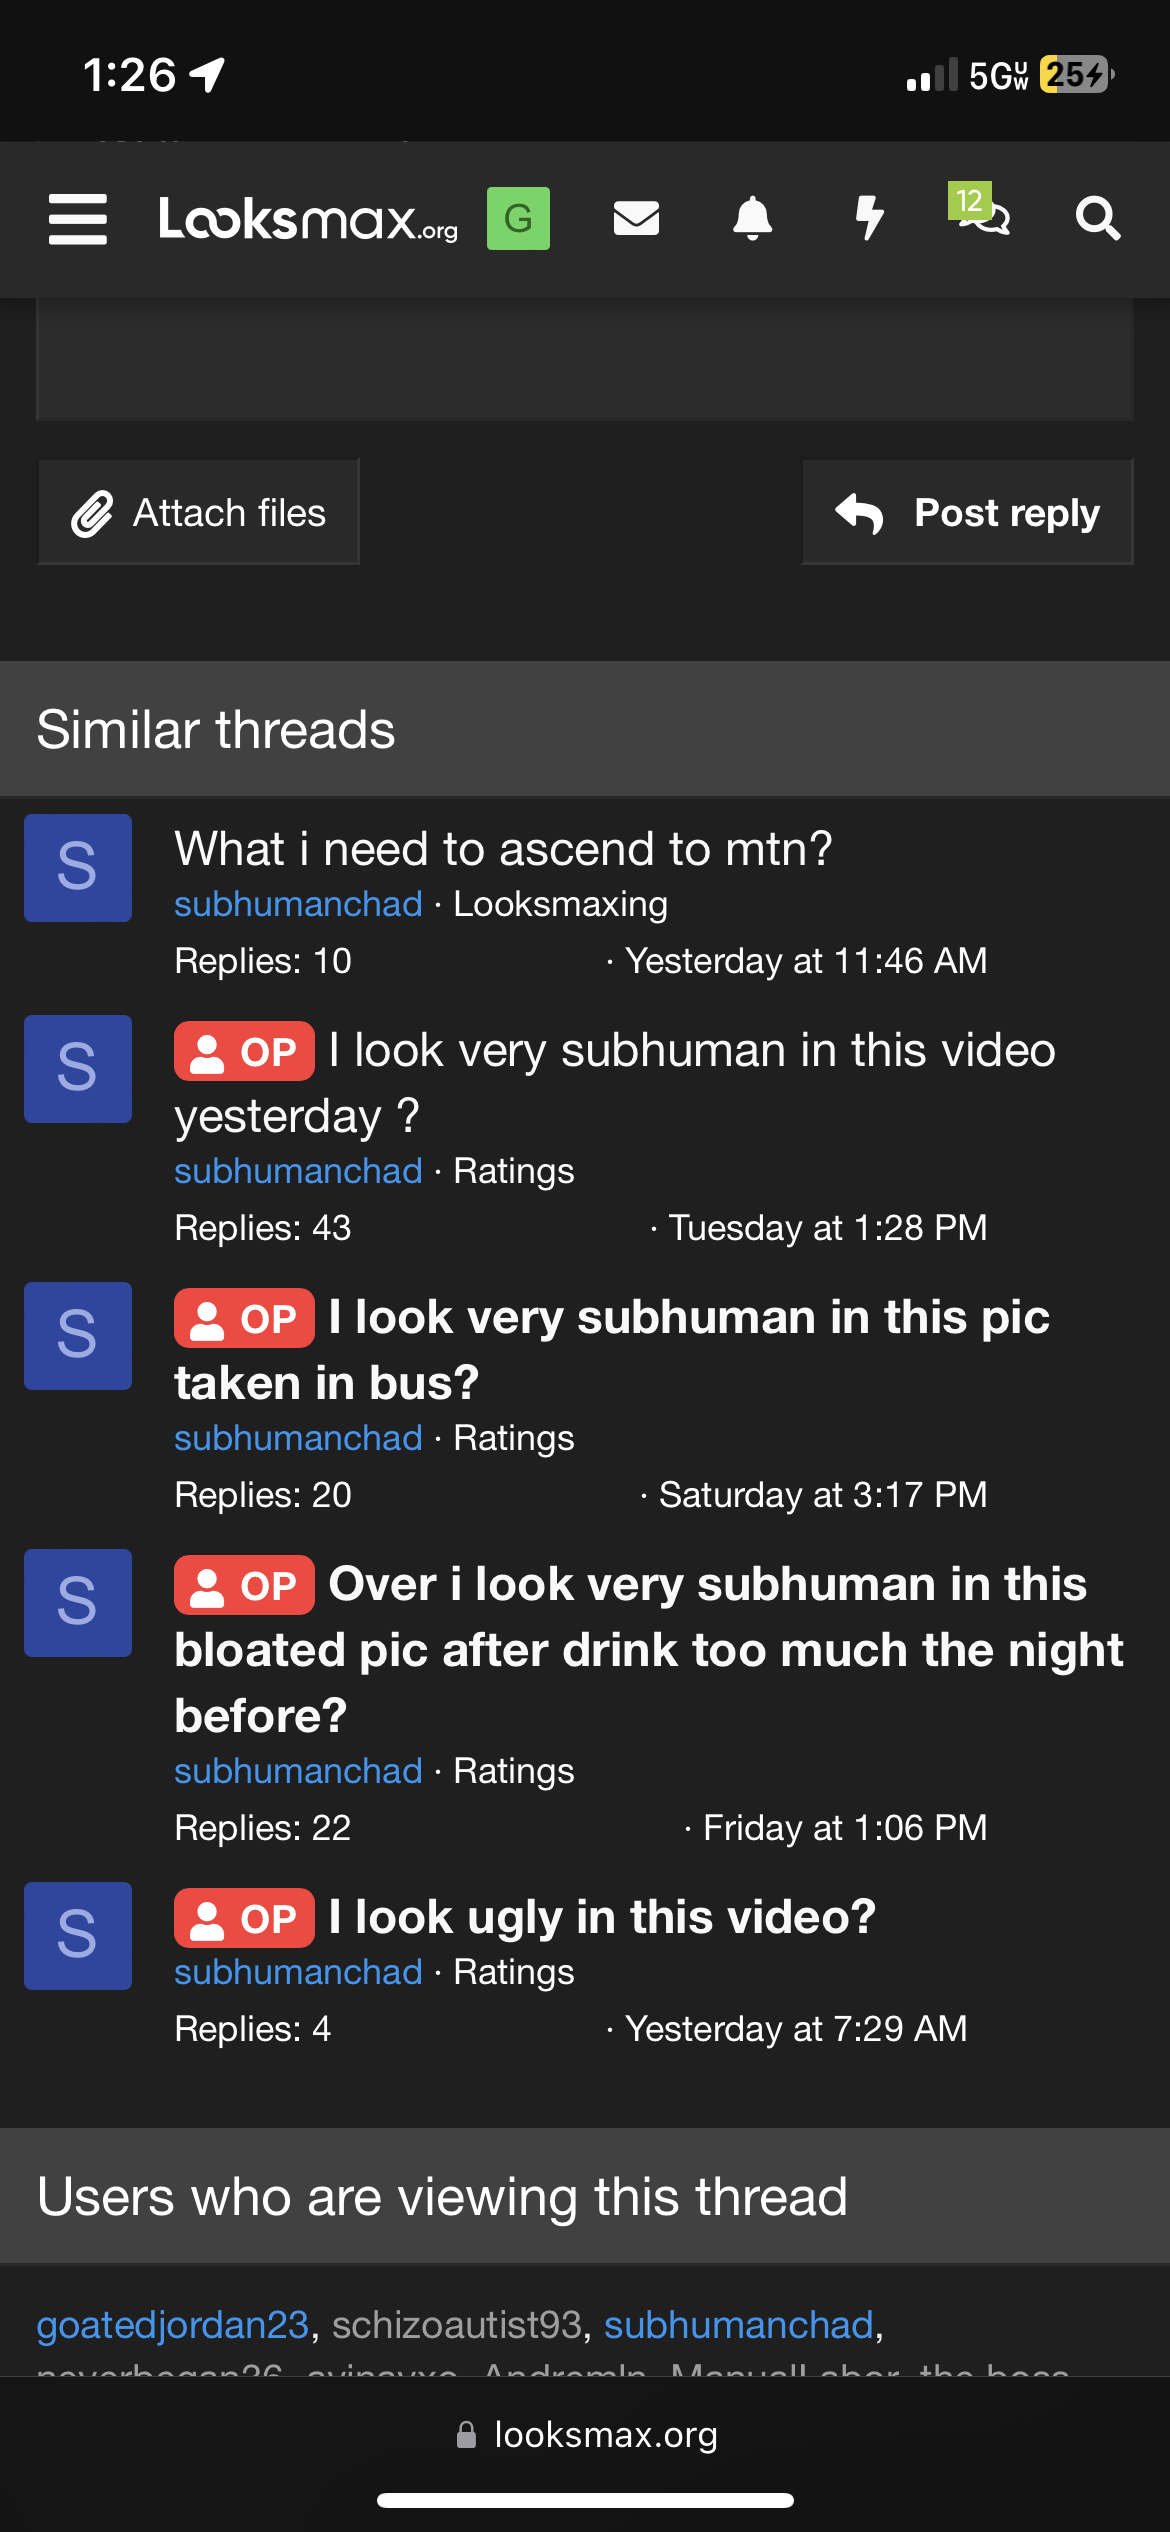The width and height of the screenshot is (1170, 2532).
Task: Open thread about pic taken in bus
Action: point(612,1350)
